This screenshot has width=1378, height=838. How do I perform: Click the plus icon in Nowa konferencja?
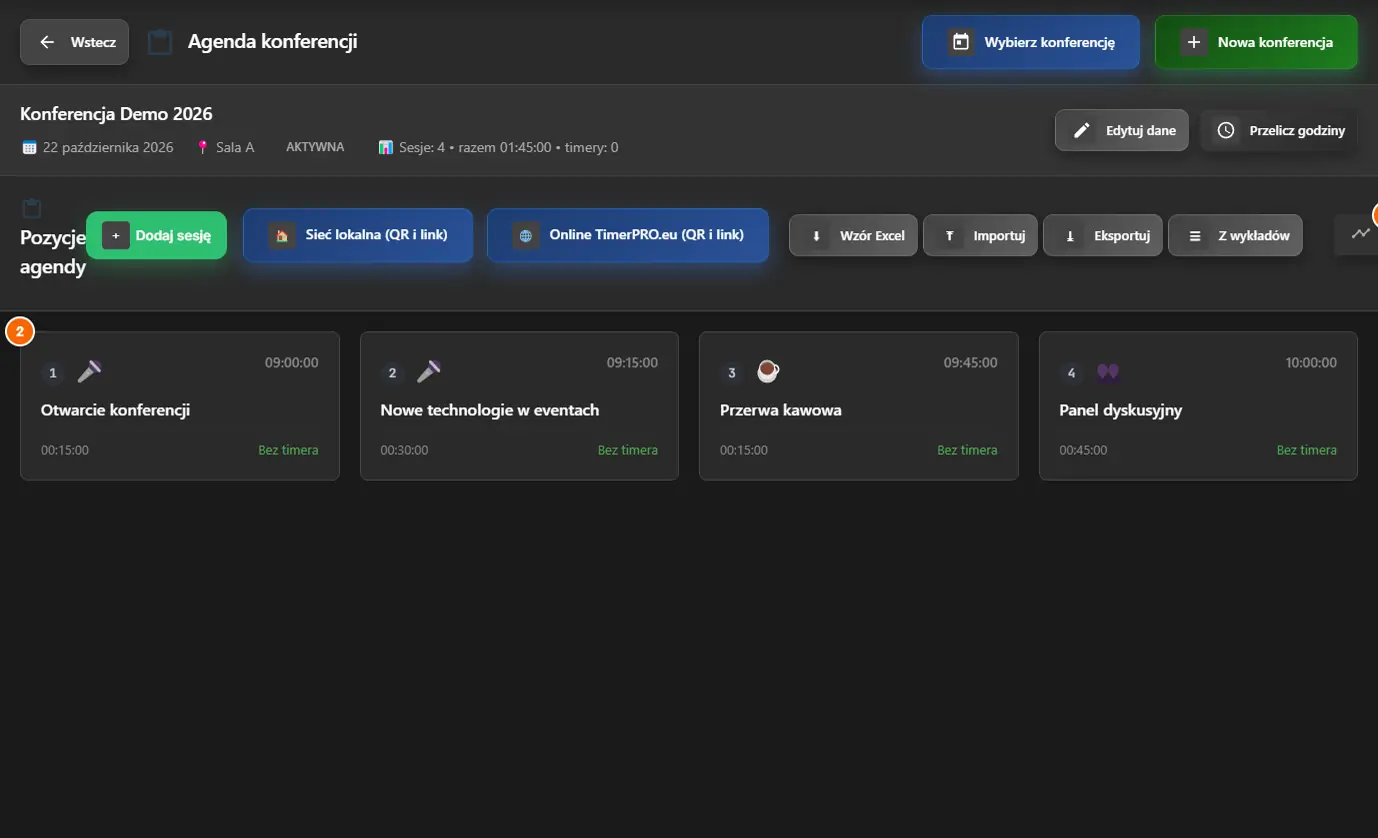[x=1193, y=42]
